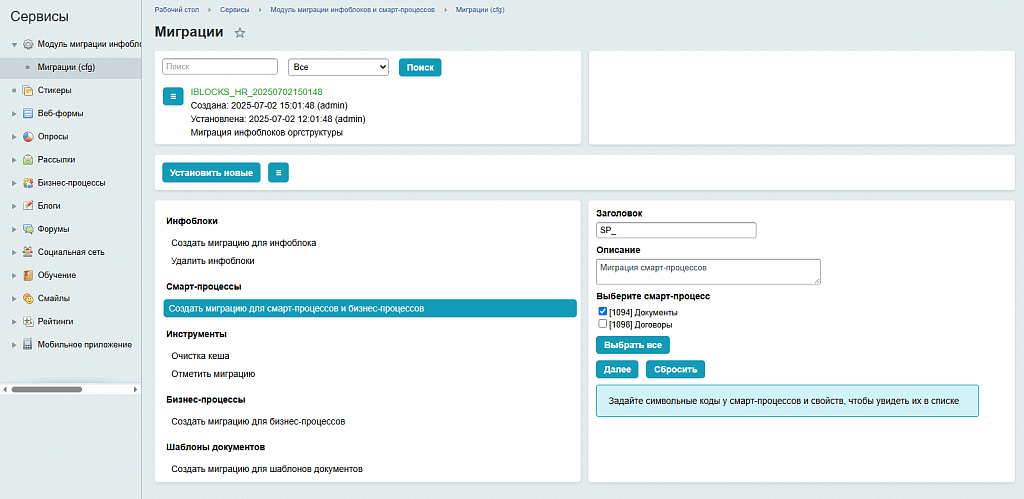The width and height of the screenshot is (1024, 499).
Task: Open hamburger menu beside Установить новые button
Action: pos(278,173)
